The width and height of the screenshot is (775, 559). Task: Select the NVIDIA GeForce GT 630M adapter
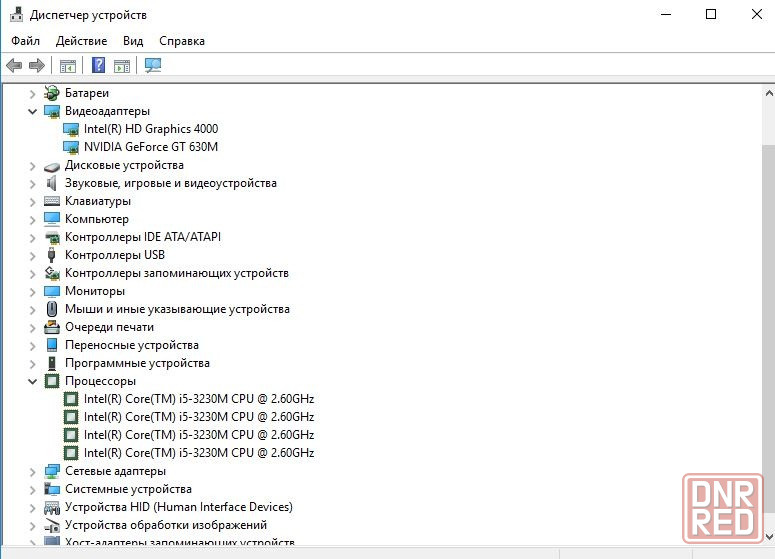pos(150,147)
